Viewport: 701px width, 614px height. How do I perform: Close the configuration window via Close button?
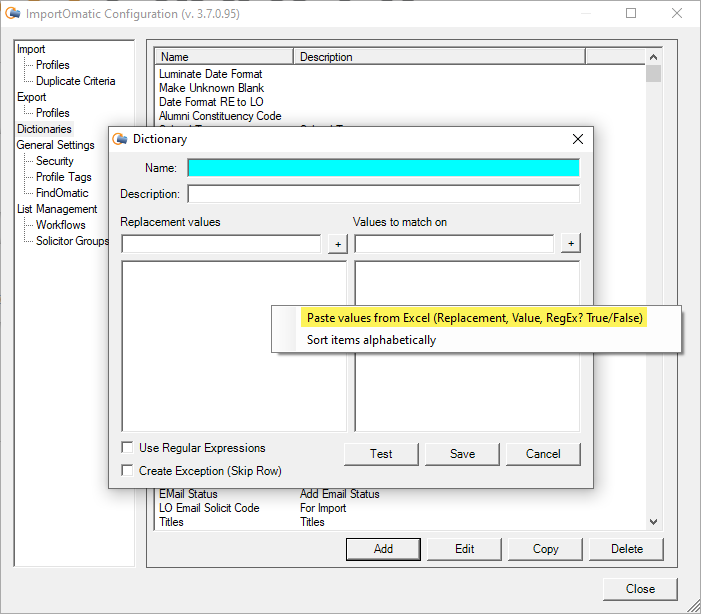[640, 589]
